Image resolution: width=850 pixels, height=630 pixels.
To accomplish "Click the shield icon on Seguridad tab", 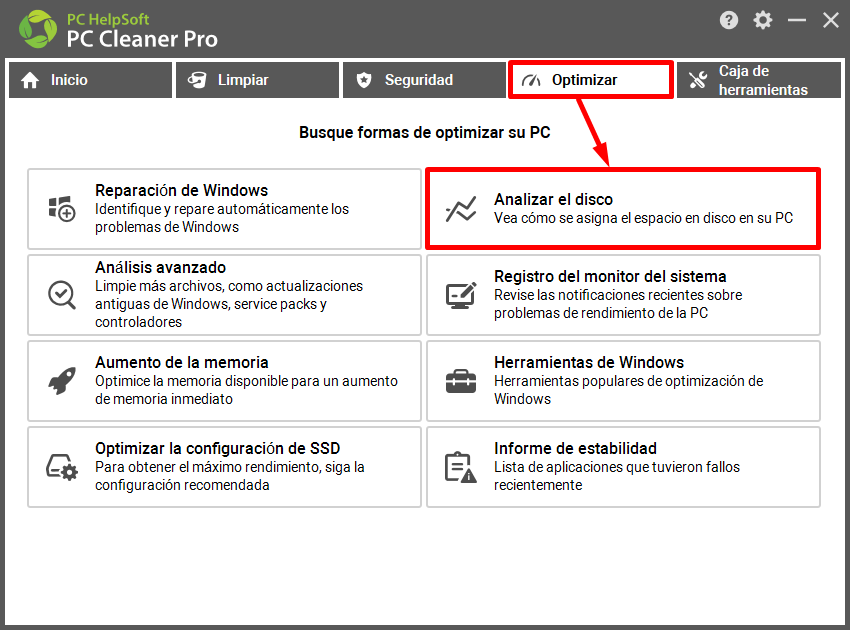I will click(x=364, y=80).
